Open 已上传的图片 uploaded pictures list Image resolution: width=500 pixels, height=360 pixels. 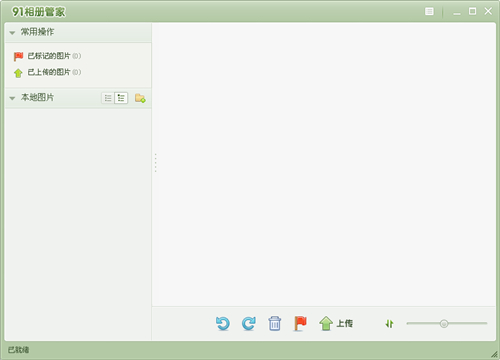[54, 72]
